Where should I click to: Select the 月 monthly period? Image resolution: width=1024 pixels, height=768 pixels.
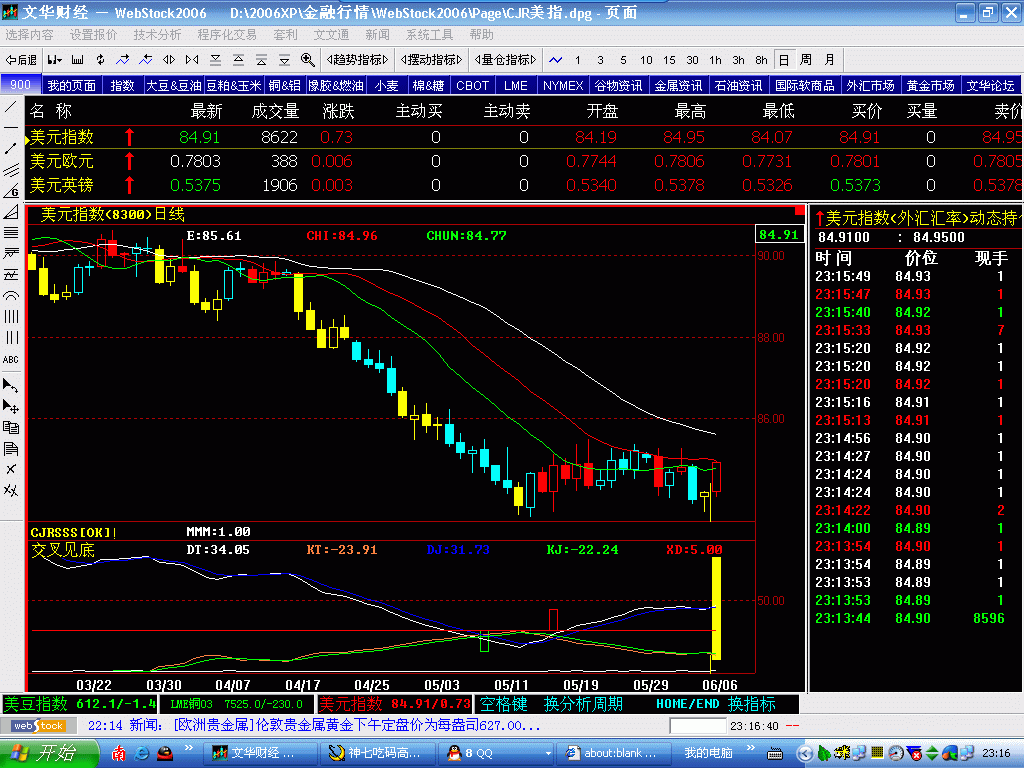pos(829,60)
